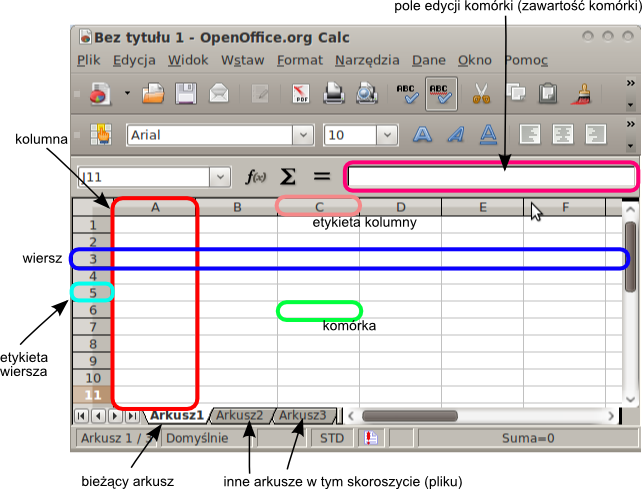The height and width of the screenshot is (489, 642).
Task: Click the Select All corner box
Action: pyautogui.click(x=92, y=207)
